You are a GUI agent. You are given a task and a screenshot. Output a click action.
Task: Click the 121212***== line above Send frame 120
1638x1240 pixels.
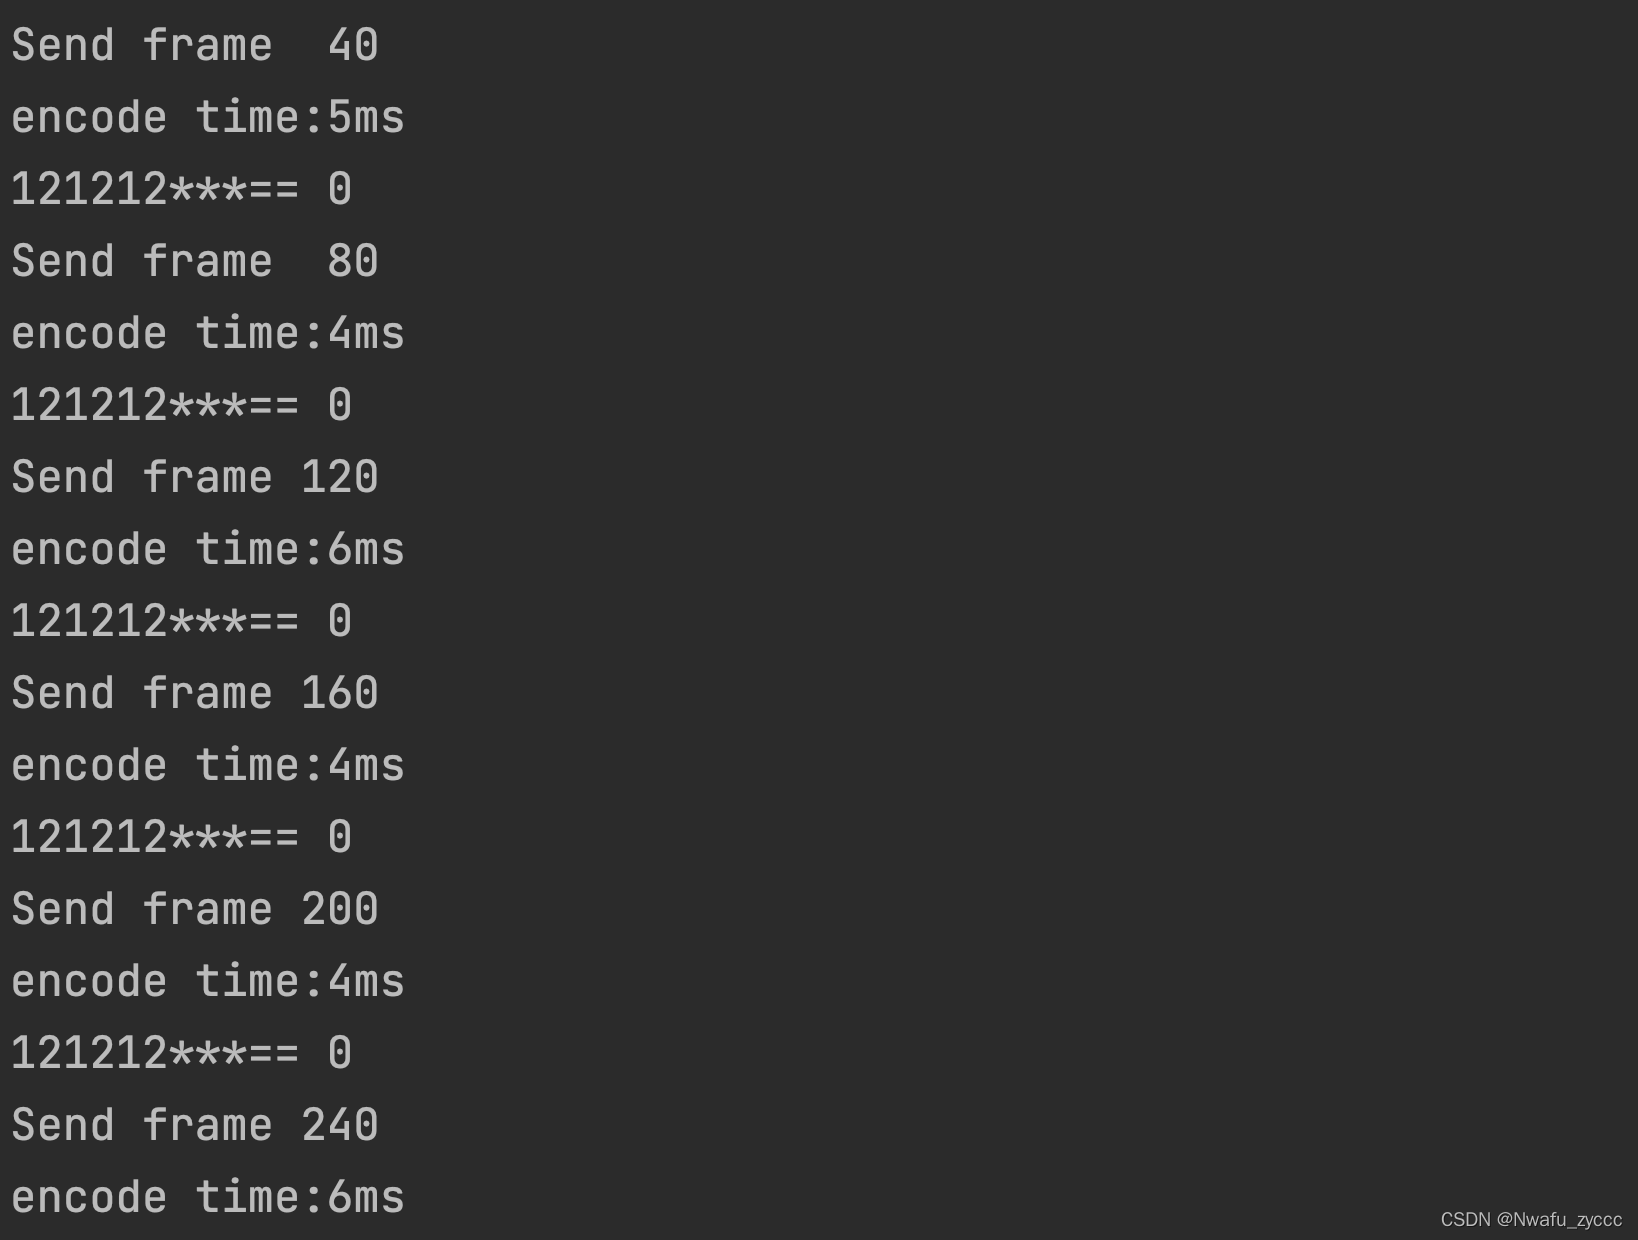(x=181, y=406)
